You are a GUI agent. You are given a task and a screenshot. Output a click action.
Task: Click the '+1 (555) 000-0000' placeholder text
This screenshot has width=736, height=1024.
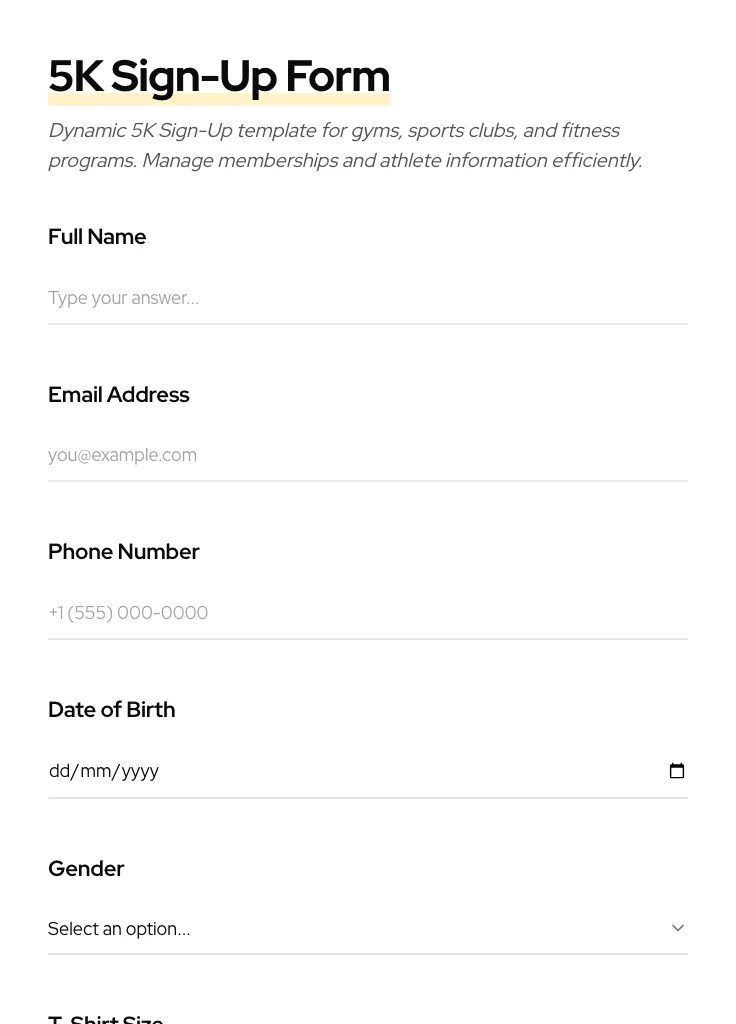coord(128,613)
